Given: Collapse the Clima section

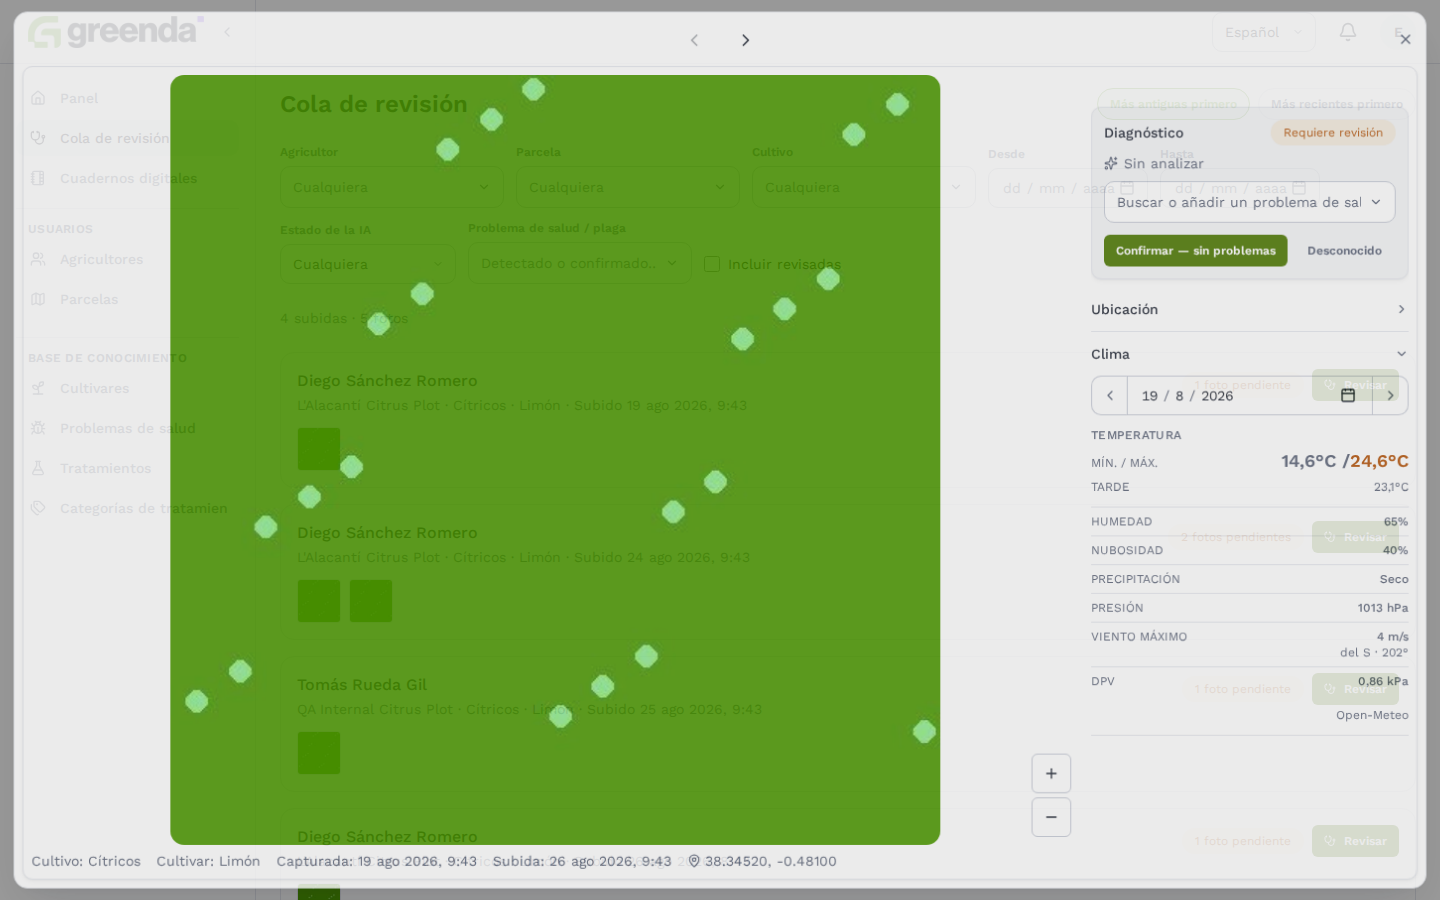Looking at the screenshot, I should click(1249, 354).
